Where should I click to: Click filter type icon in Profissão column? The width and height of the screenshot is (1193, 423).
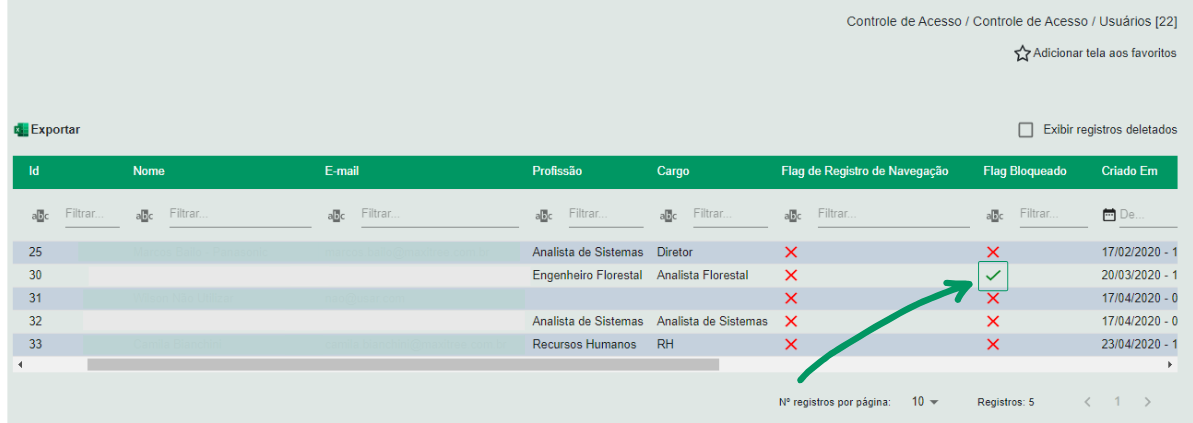[x=543, y=215]
